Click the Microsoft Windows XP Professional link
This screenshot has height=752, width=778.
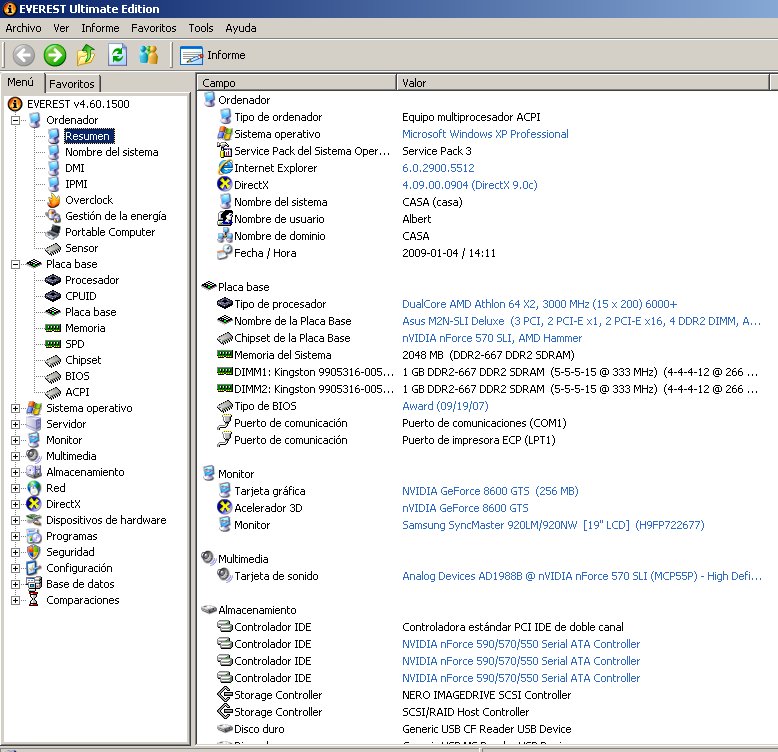(485, 134)
